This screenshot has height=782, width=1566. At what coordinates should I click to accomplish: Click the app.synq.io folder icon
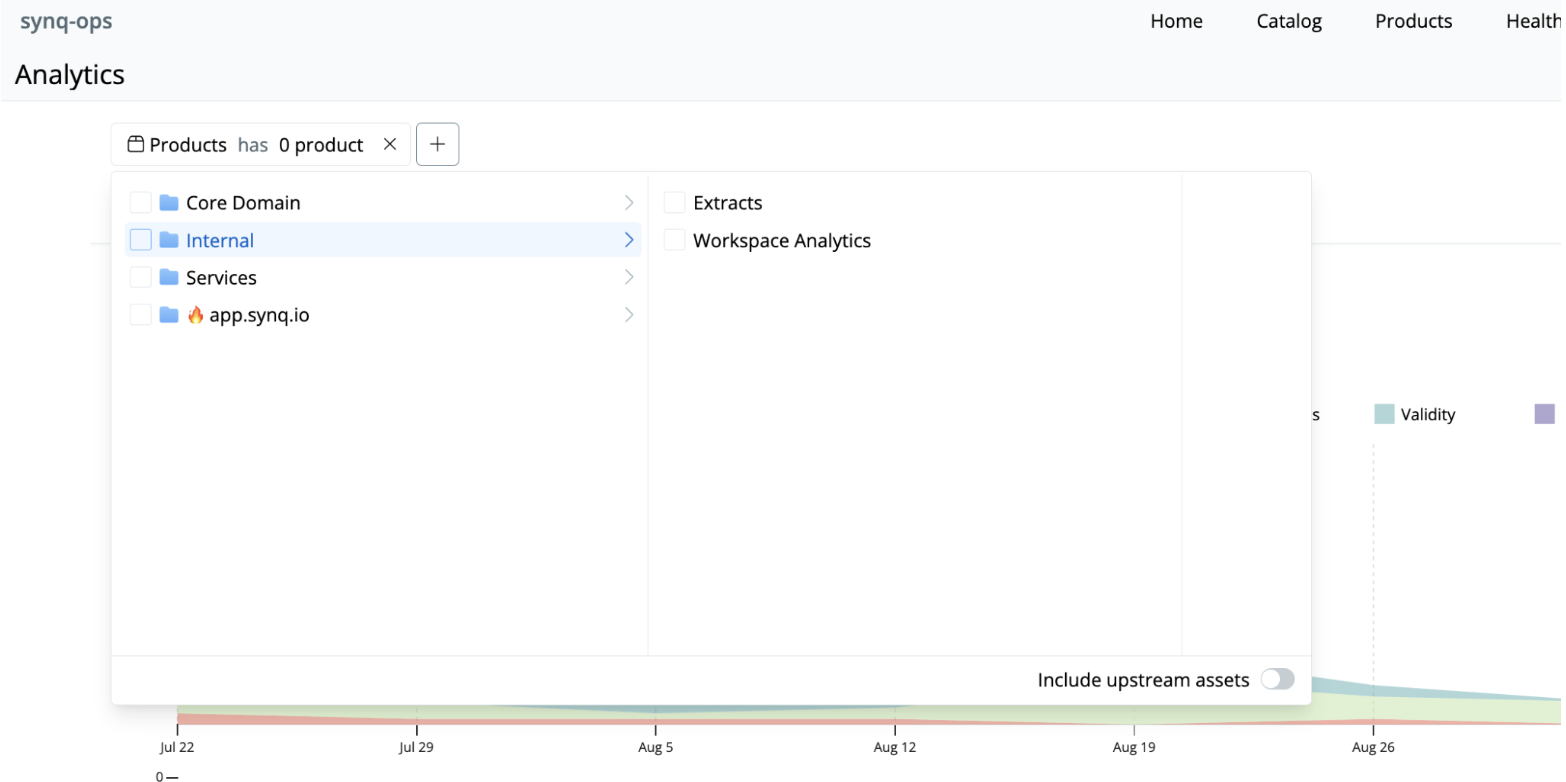(x=168, y=315)
